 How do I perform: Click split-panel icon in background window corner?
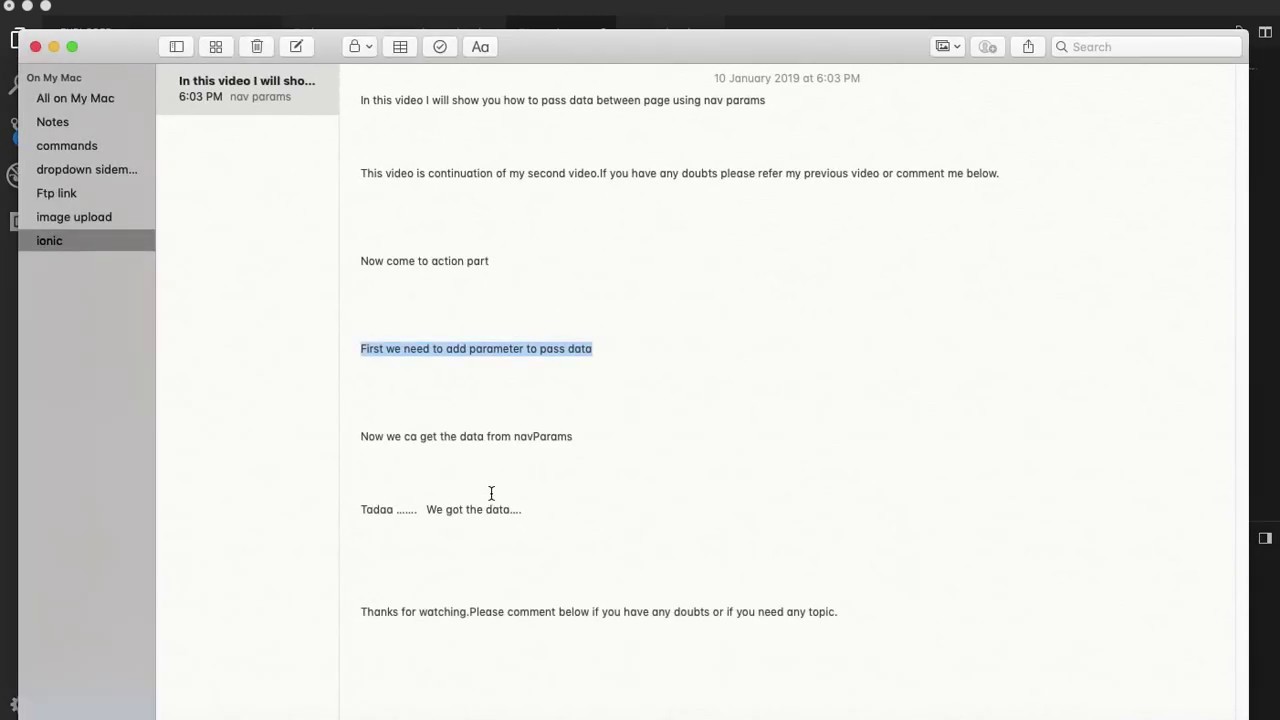click(1265, 33)
